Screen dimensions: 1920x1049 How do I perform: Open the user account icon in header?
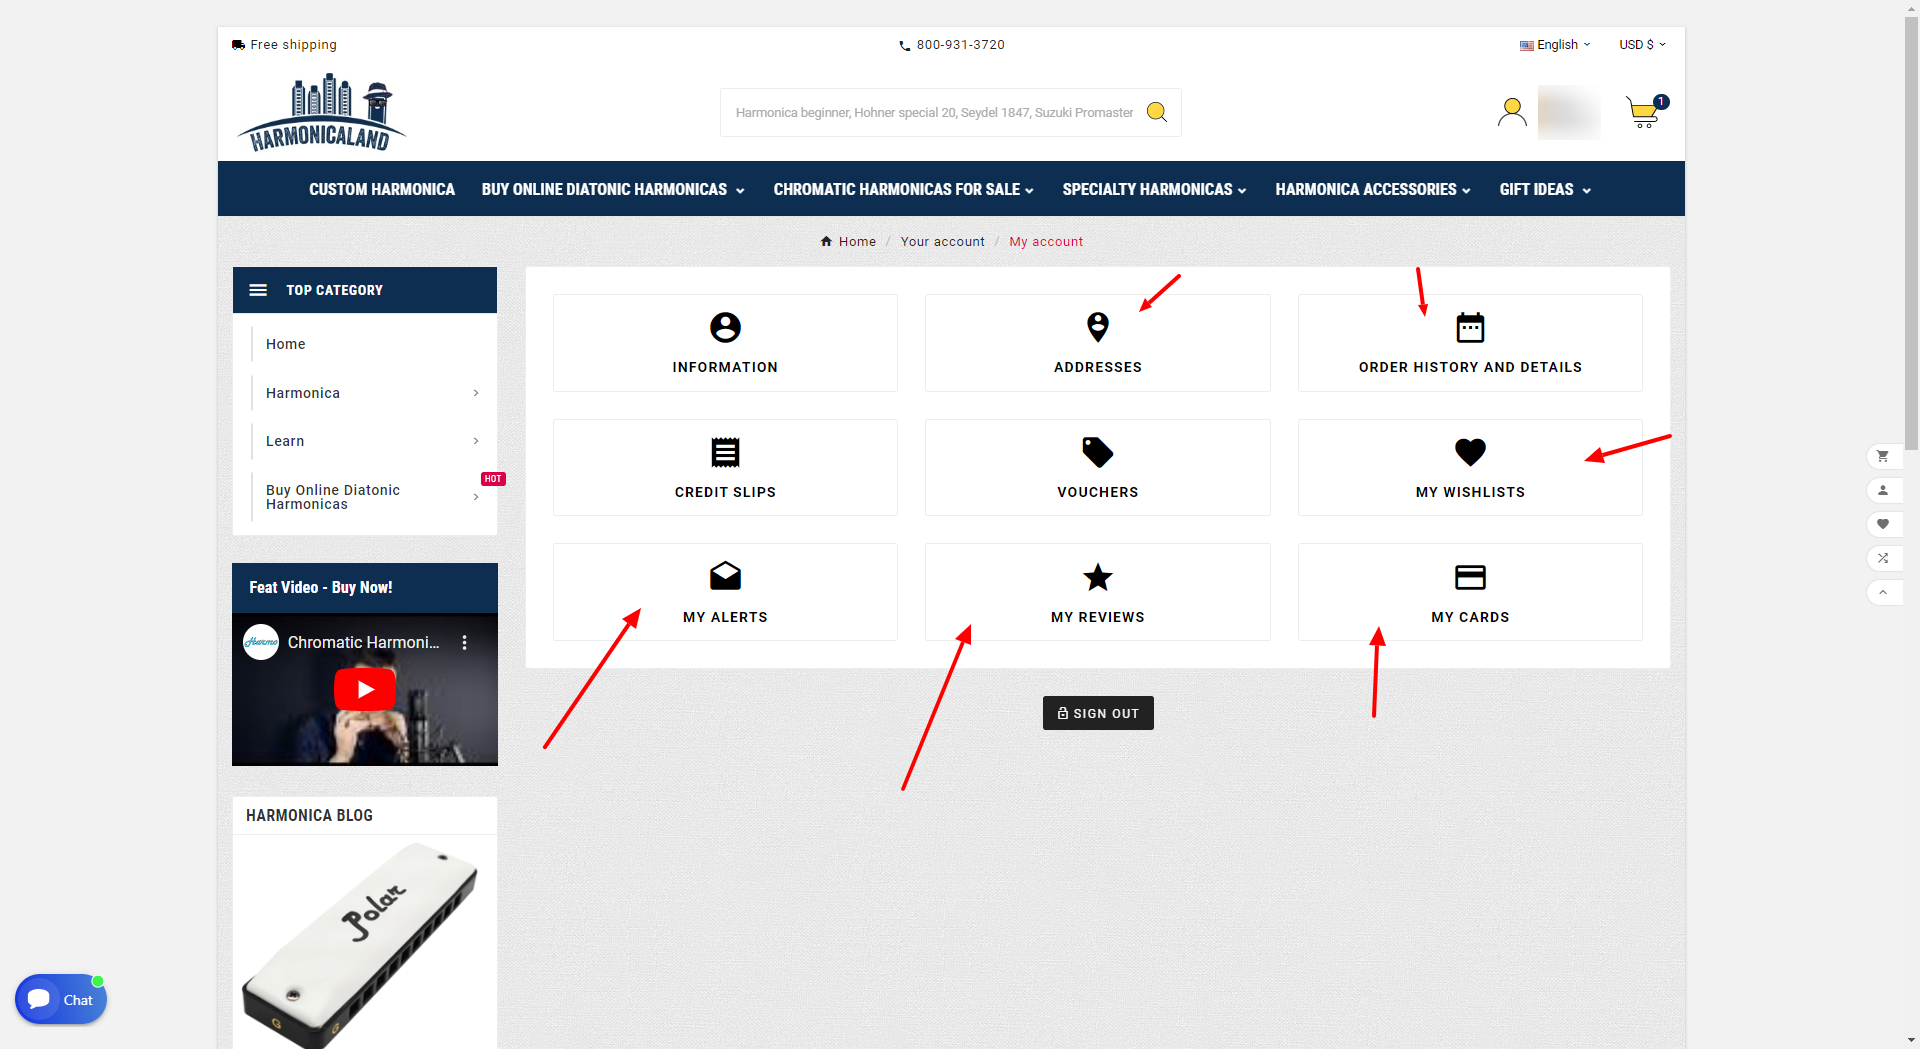coord(1512,112)
